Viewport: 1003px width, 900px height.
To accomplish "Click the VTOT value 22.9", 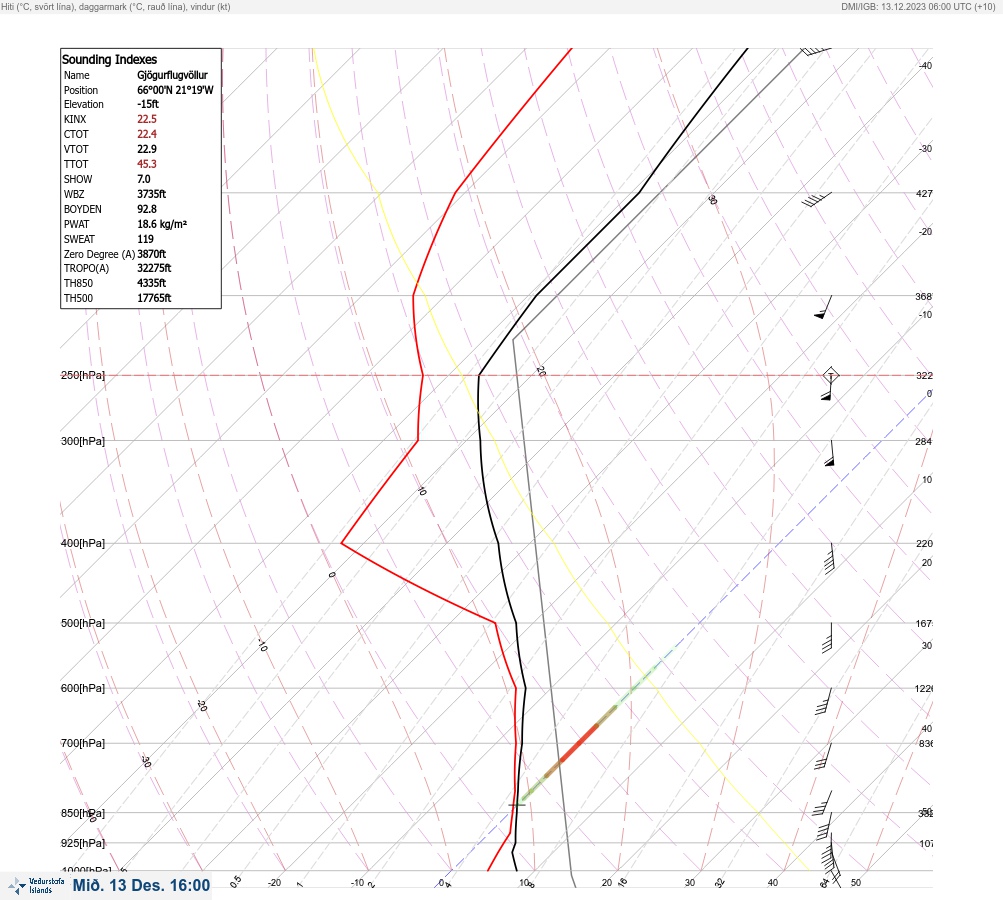I will 146,149.
